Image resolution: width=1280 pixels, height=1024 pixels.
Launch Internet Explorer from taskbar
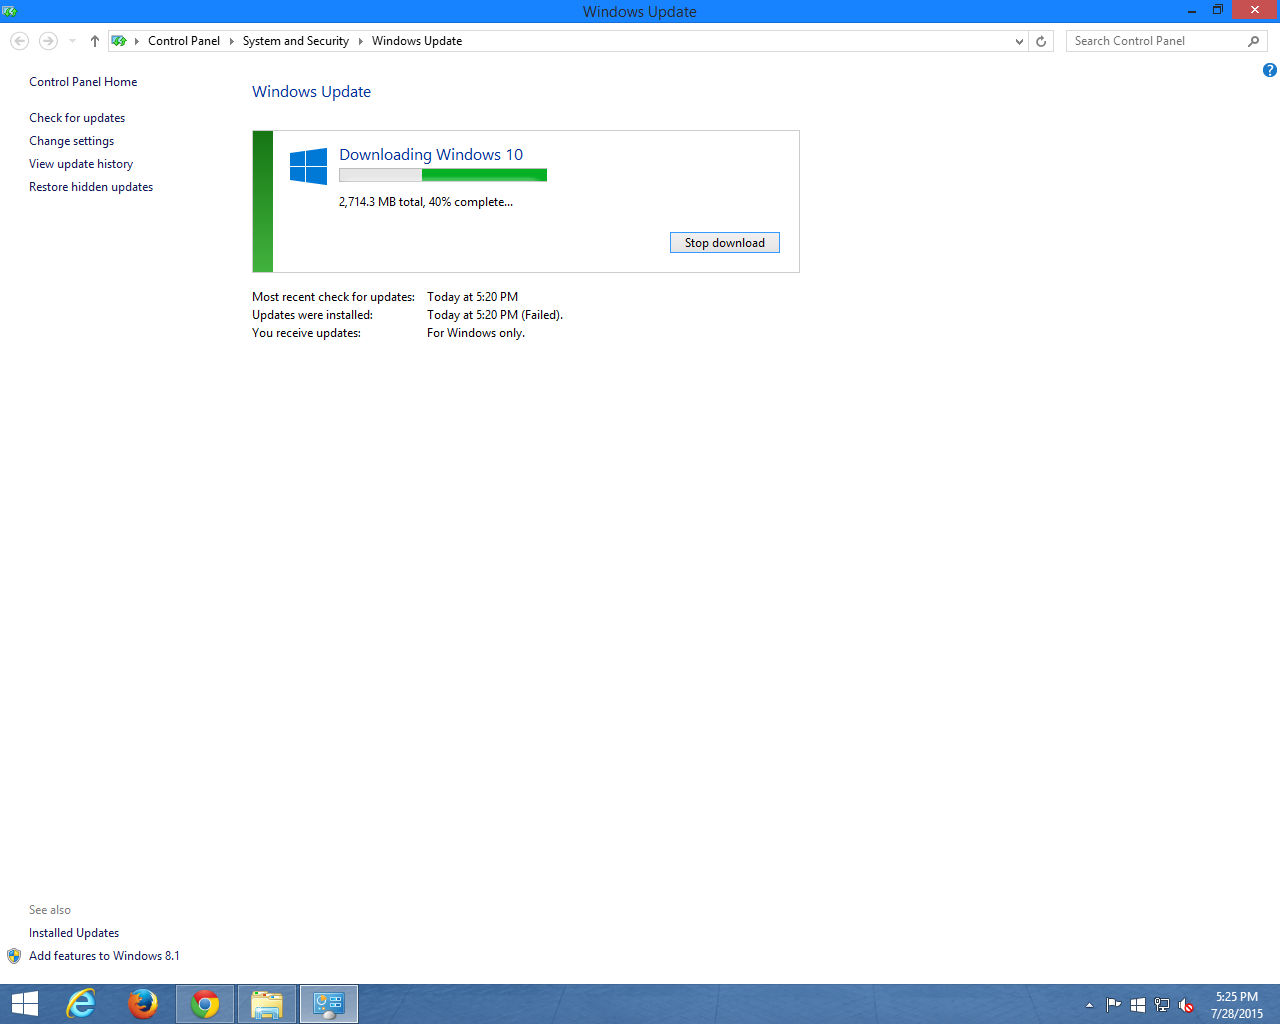coord(81,1004)
